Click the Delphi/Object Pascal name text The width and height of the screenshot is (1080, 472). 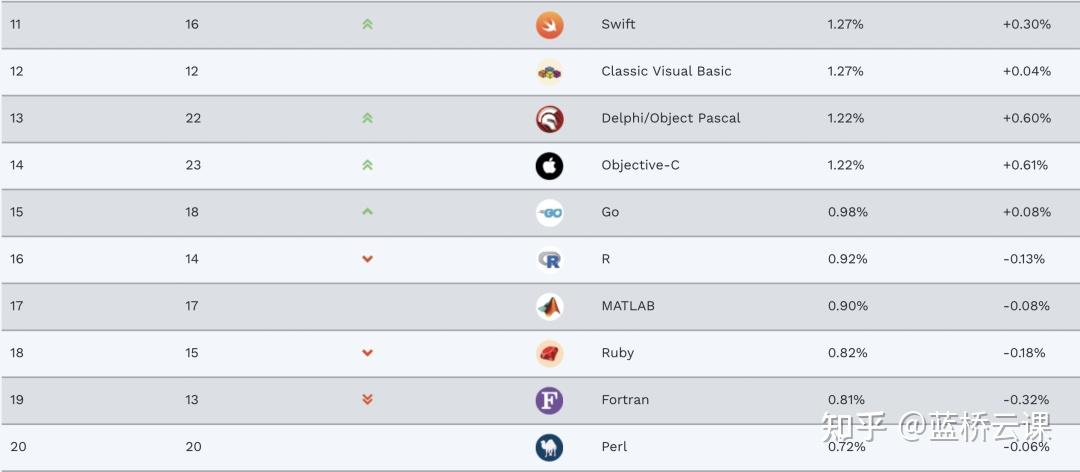[671, 118]
